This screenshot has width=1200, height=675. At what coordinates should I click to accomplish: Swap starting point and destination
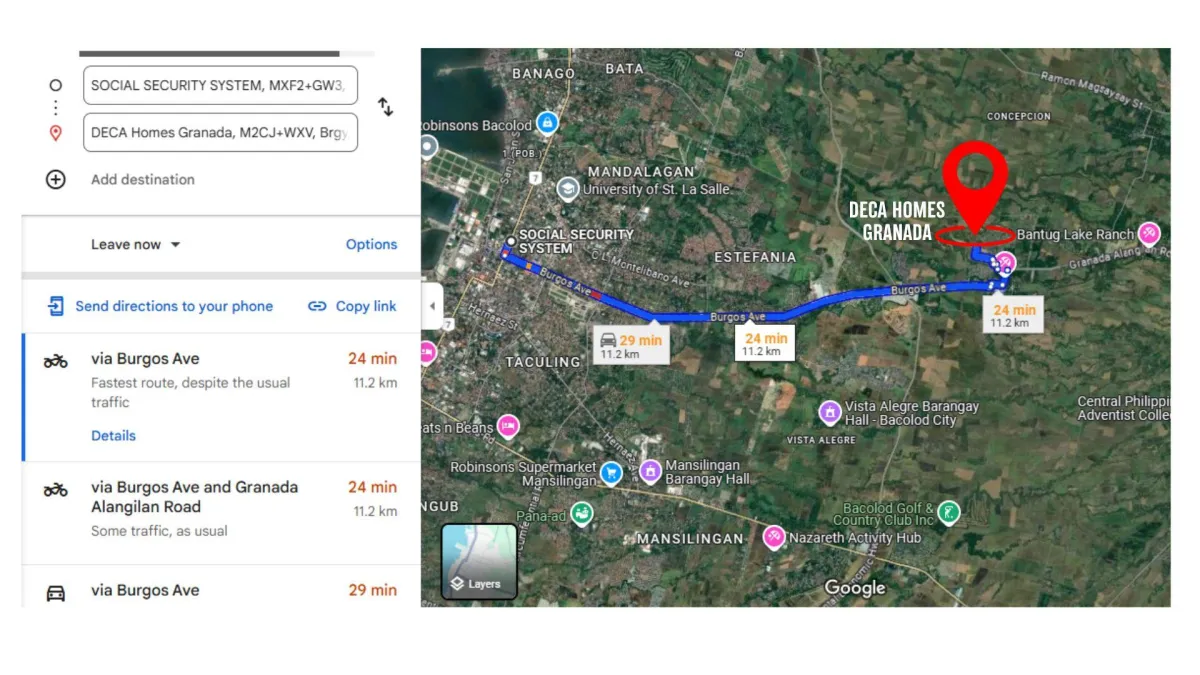[385, 107]
